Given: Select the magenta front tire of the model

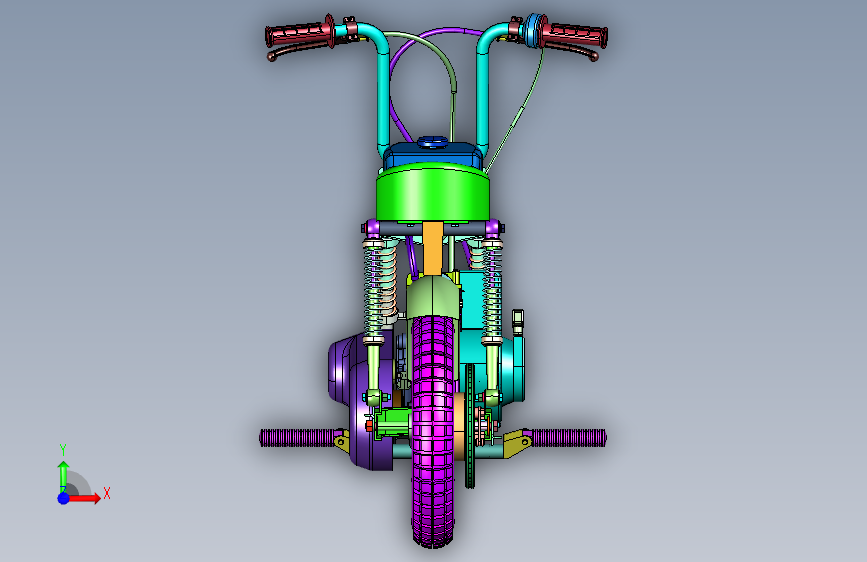Looking at the screenshot, I should click(x=433, y=431).
